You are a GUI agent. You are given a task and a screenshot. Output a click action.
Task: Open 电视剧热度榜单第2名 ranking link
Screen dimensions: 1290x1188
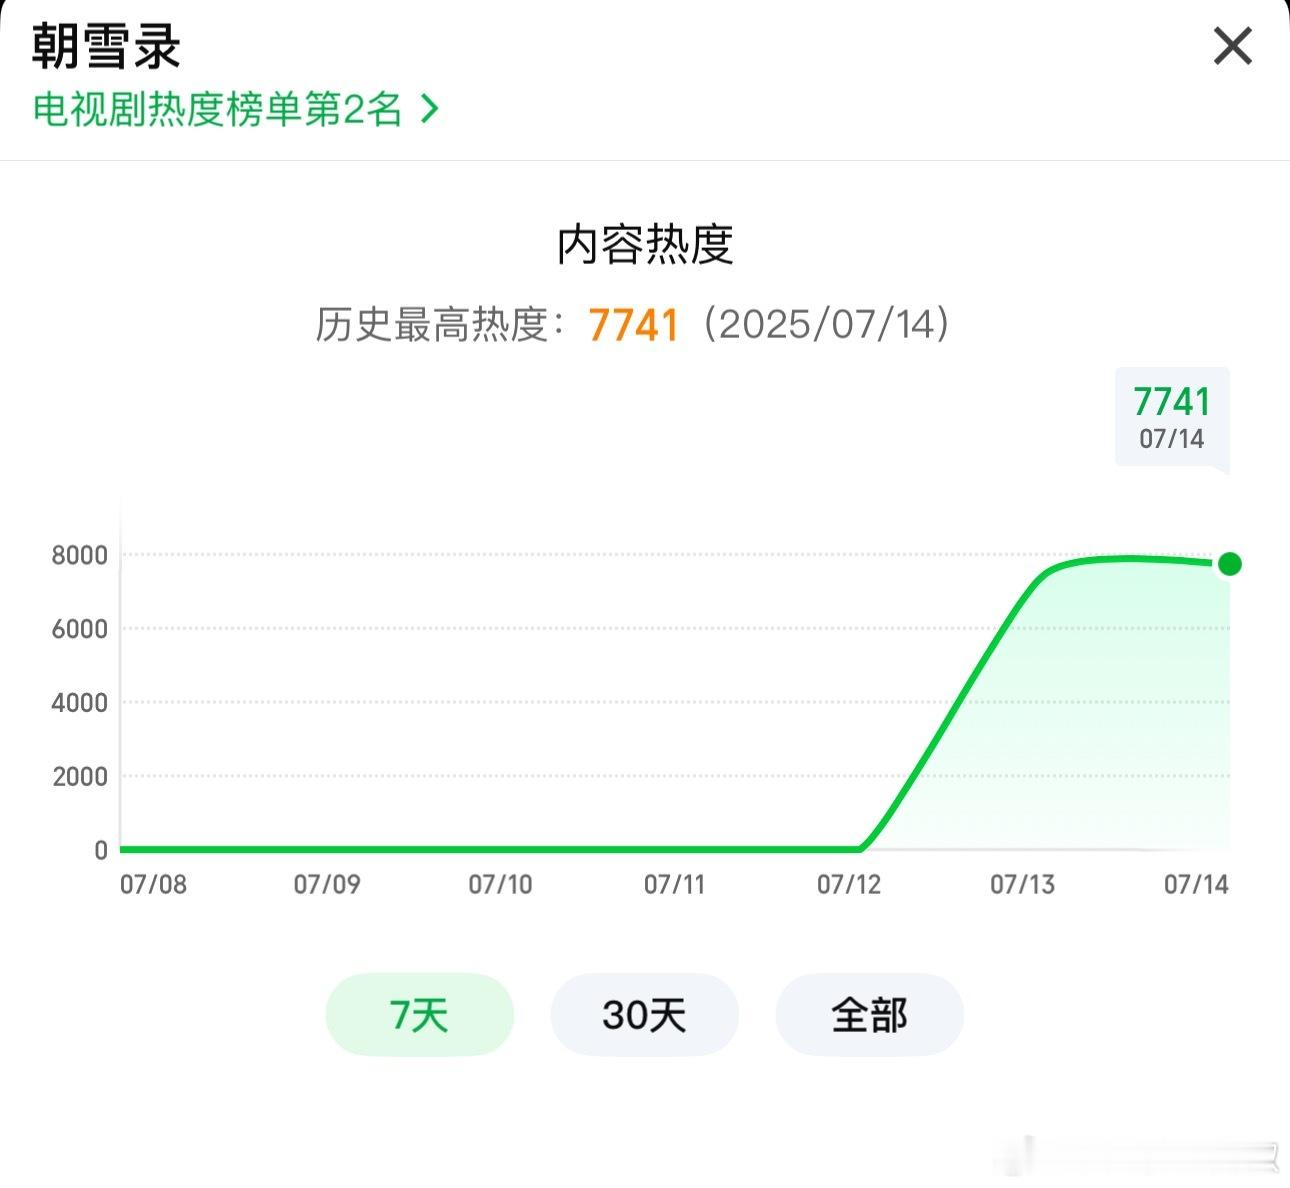[x=217, y=109]
